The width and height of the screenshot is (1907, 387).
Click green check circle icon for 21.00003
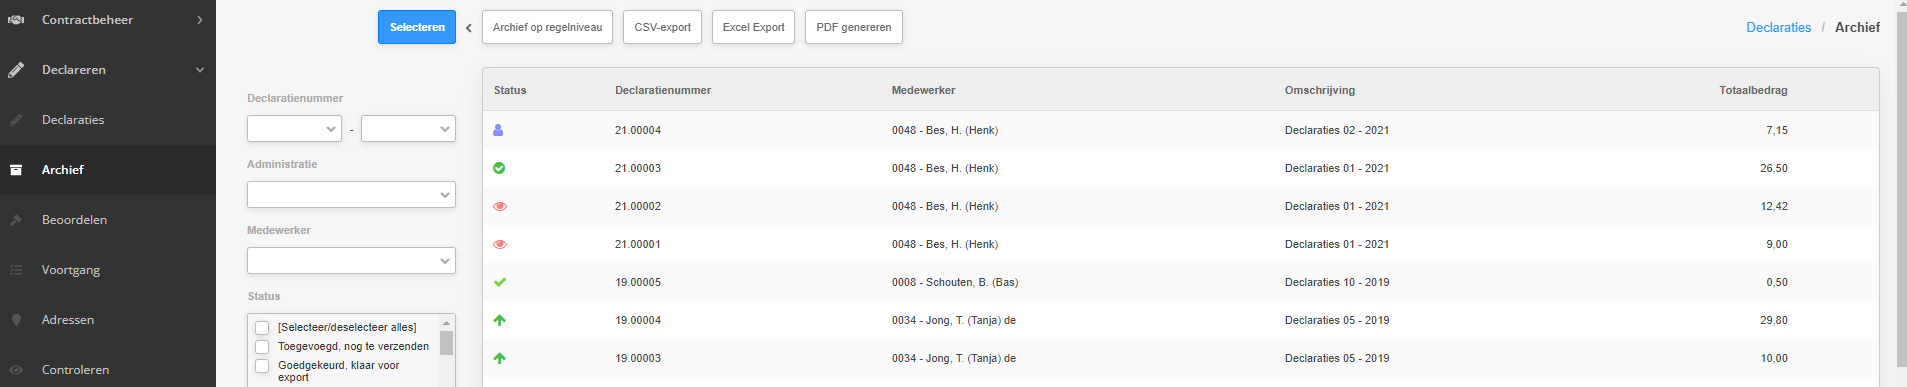click(x=499, y=168)
